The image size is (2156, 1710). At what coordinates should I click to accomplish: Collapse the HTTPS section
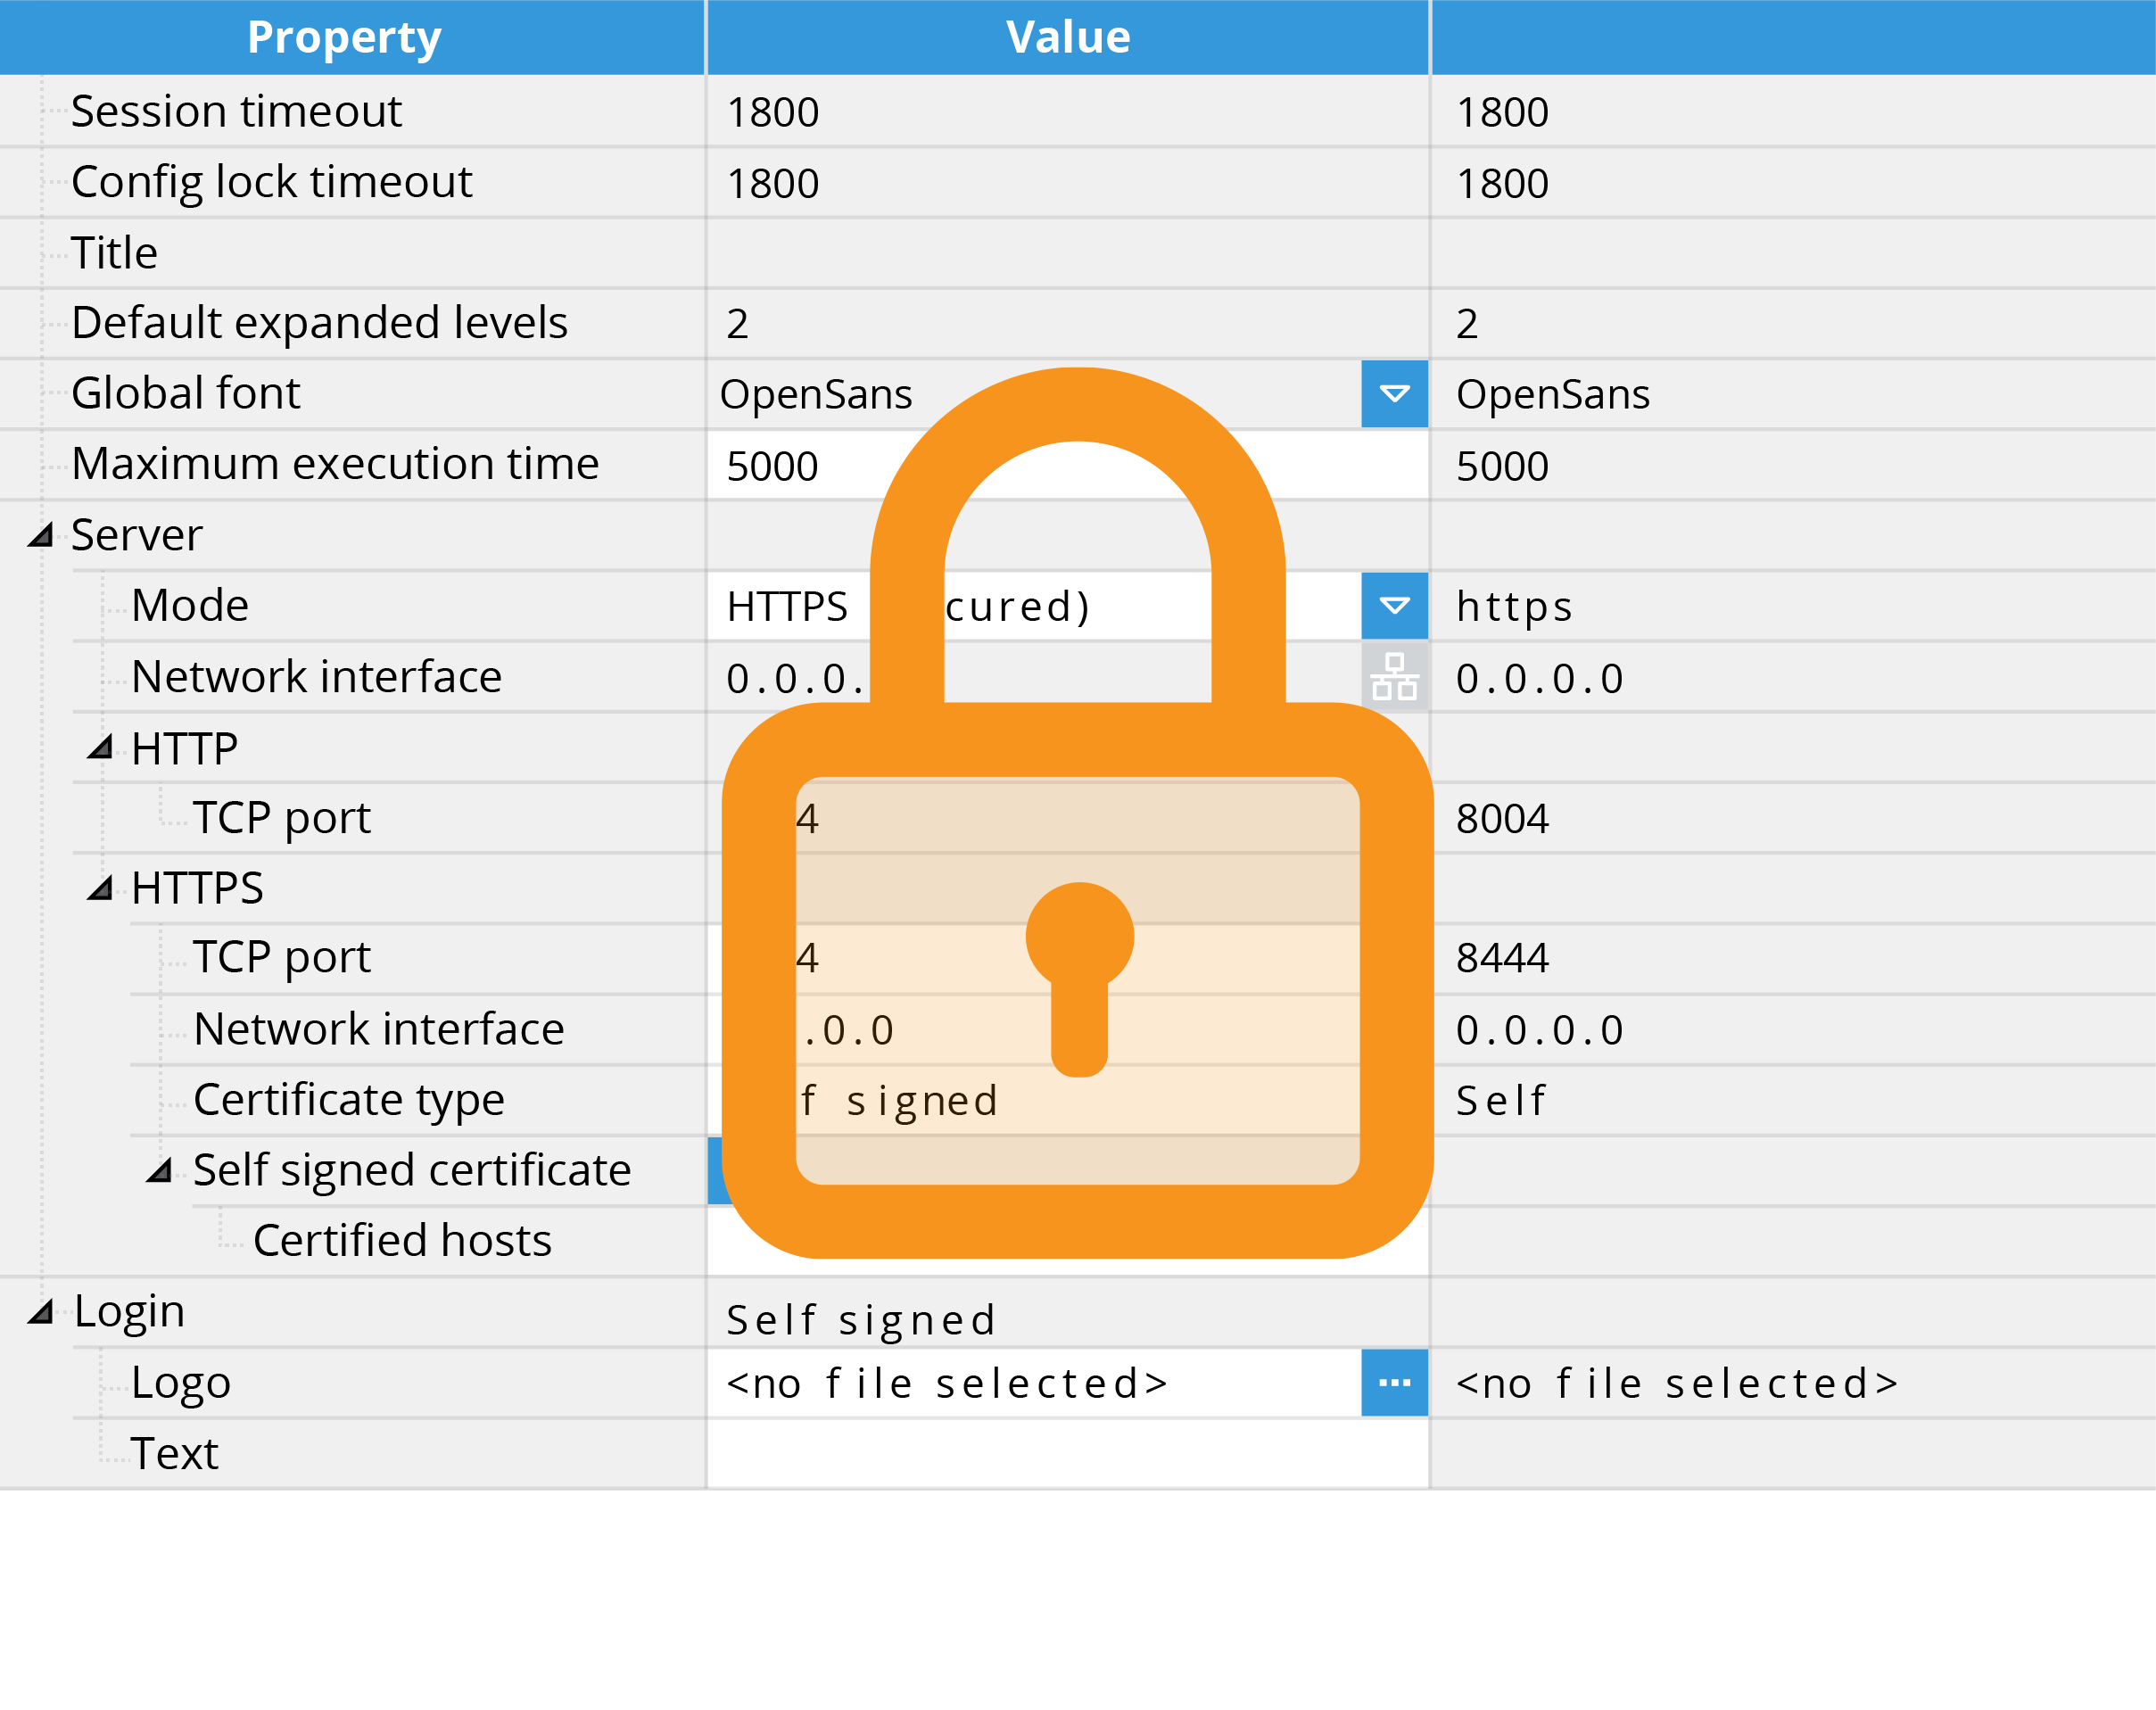point(100,888)
